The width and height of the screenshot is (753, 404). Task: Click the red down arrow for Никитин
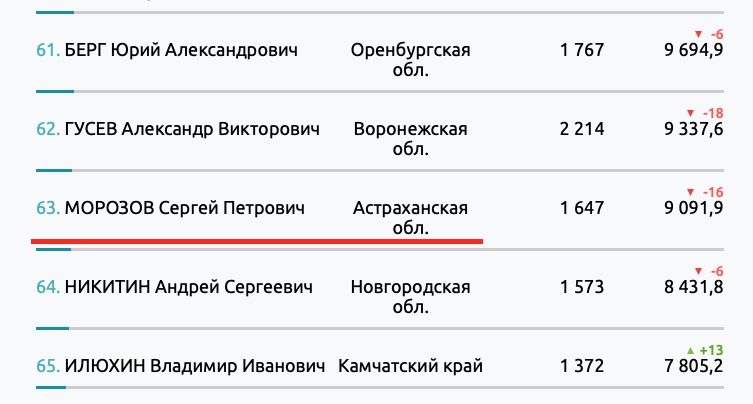pyautogui.click(x=696, y=271)
